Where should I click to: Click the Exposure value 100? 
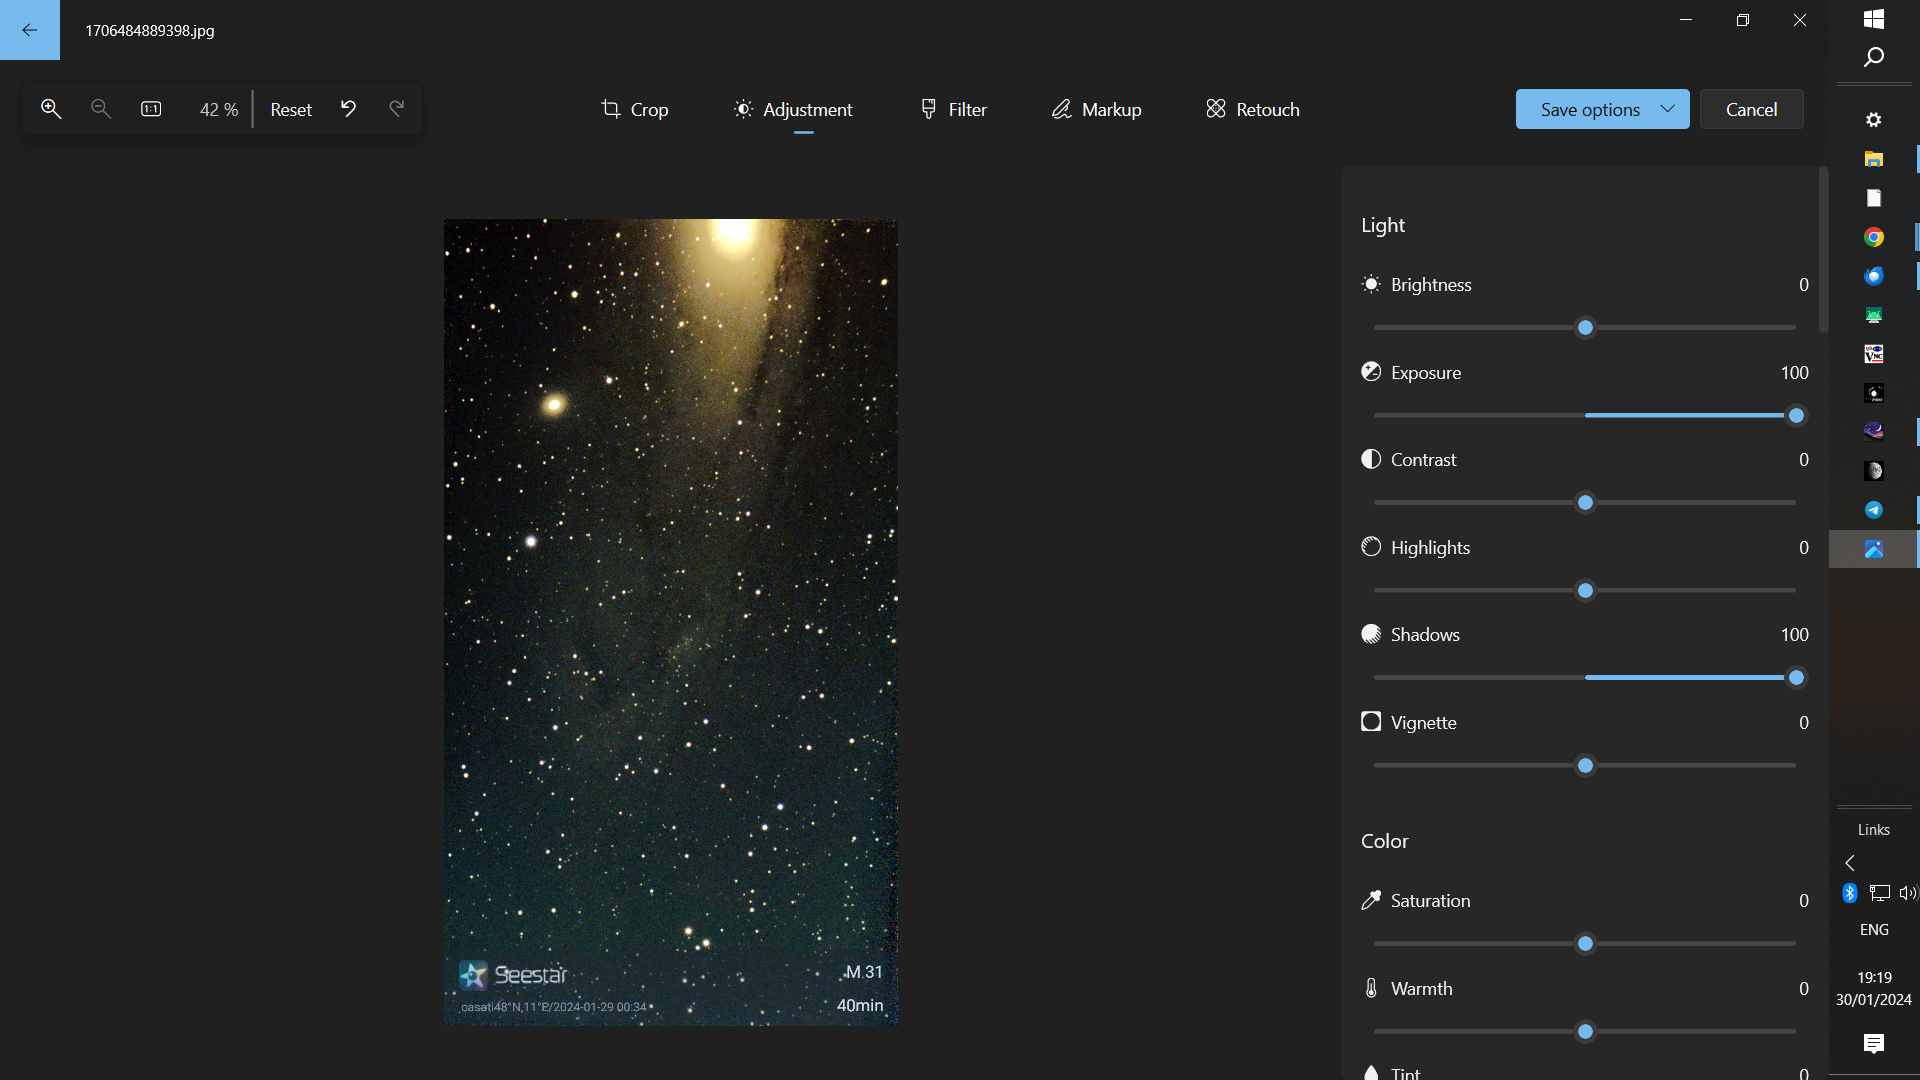(x=1795, y=373)
